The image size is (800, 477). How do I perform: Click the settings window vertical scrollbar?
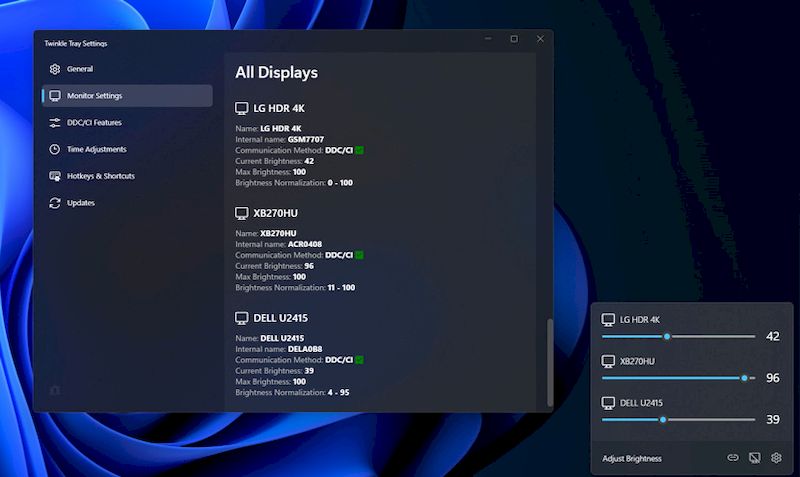(547, 360)
